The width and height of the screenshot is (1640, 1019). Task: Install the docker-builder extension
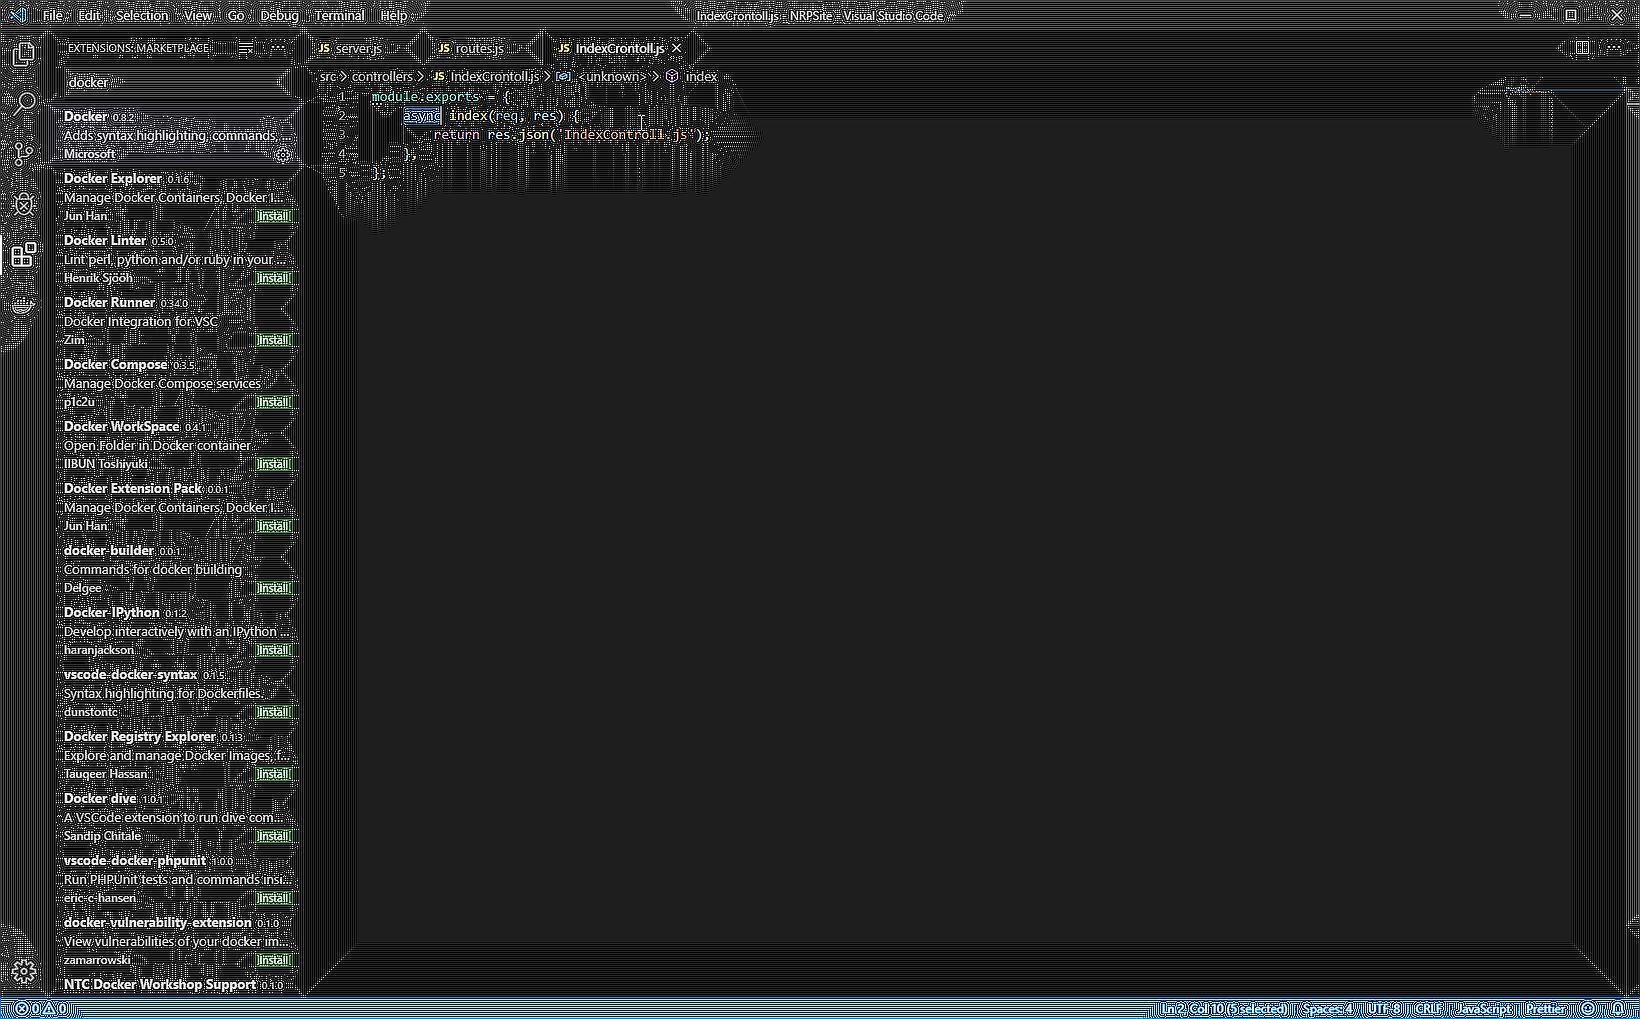(x=273, y=588)
